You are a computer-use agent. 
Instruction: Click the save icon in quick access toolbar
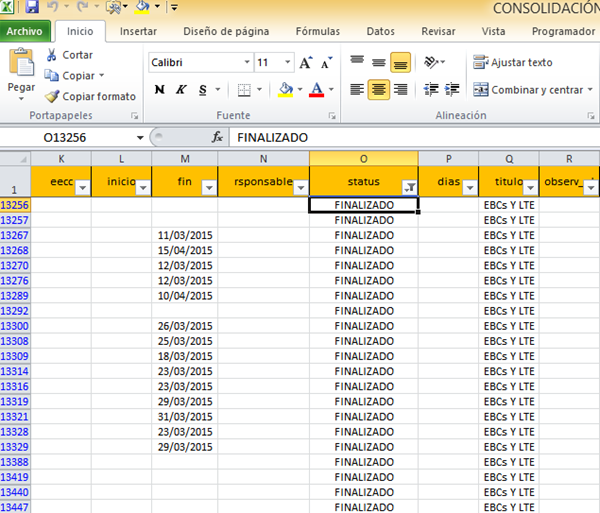(33, 8)
